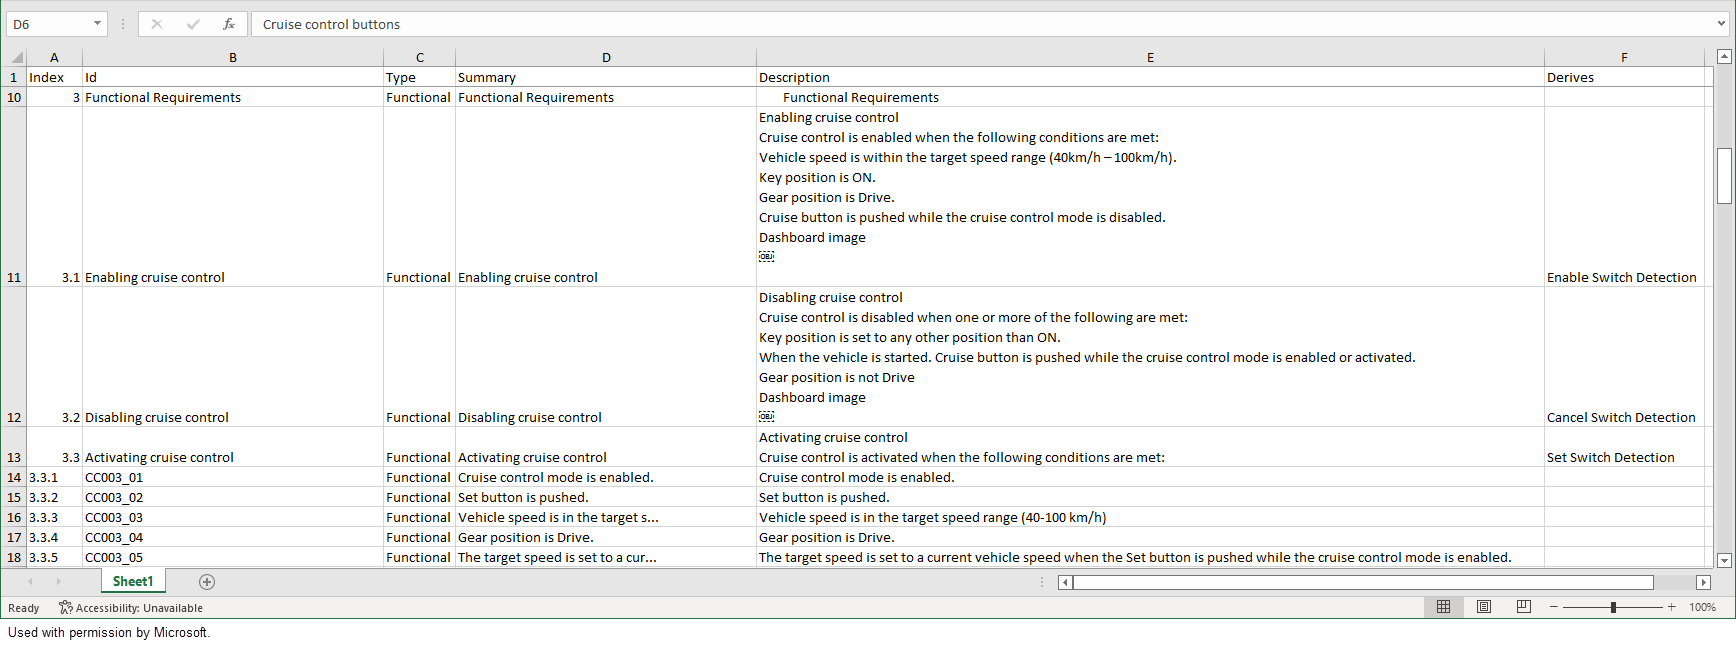Screen dimensions: 1736x651
Task: Add a new sheet with plus icon
Action: point(207,582)
